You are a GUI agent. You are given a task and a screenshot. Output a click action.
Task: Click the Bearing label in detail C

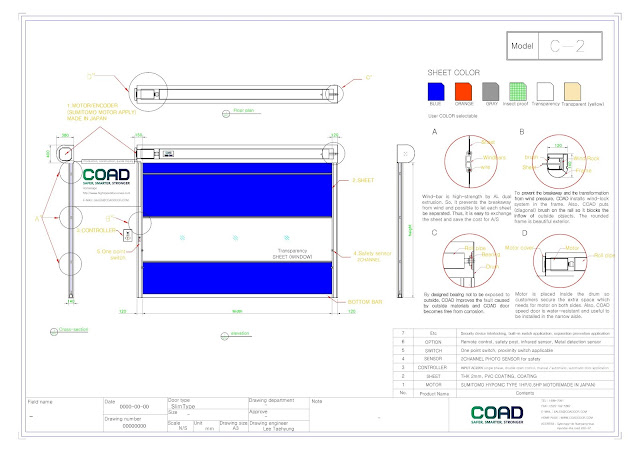click(491, 254)
